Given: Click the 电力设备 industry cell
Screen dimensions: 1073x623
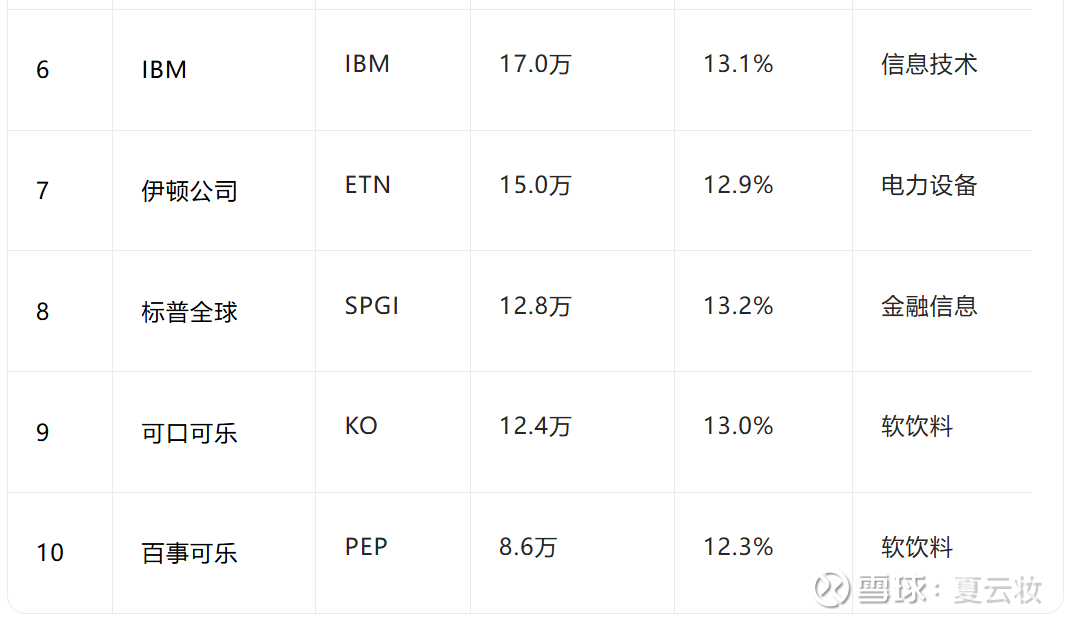Looking at the screenshot, I should click(x=929, y=185).
